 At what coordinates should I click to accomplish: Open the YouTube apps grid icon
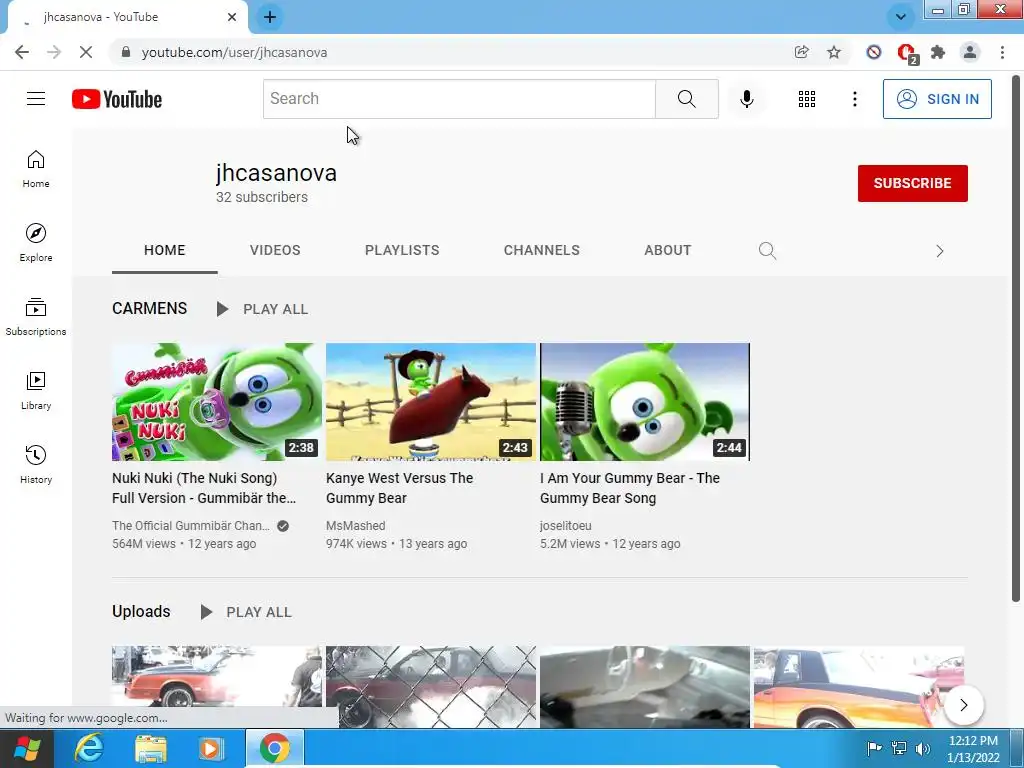(807, 99)
